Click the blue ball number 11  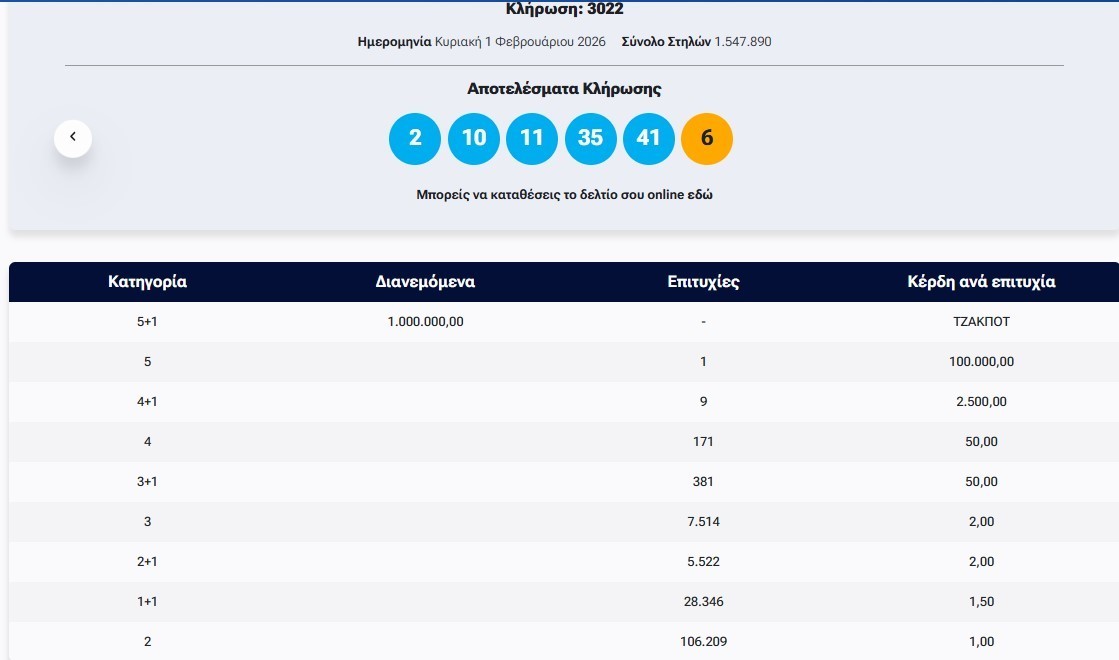click(532, 138)
